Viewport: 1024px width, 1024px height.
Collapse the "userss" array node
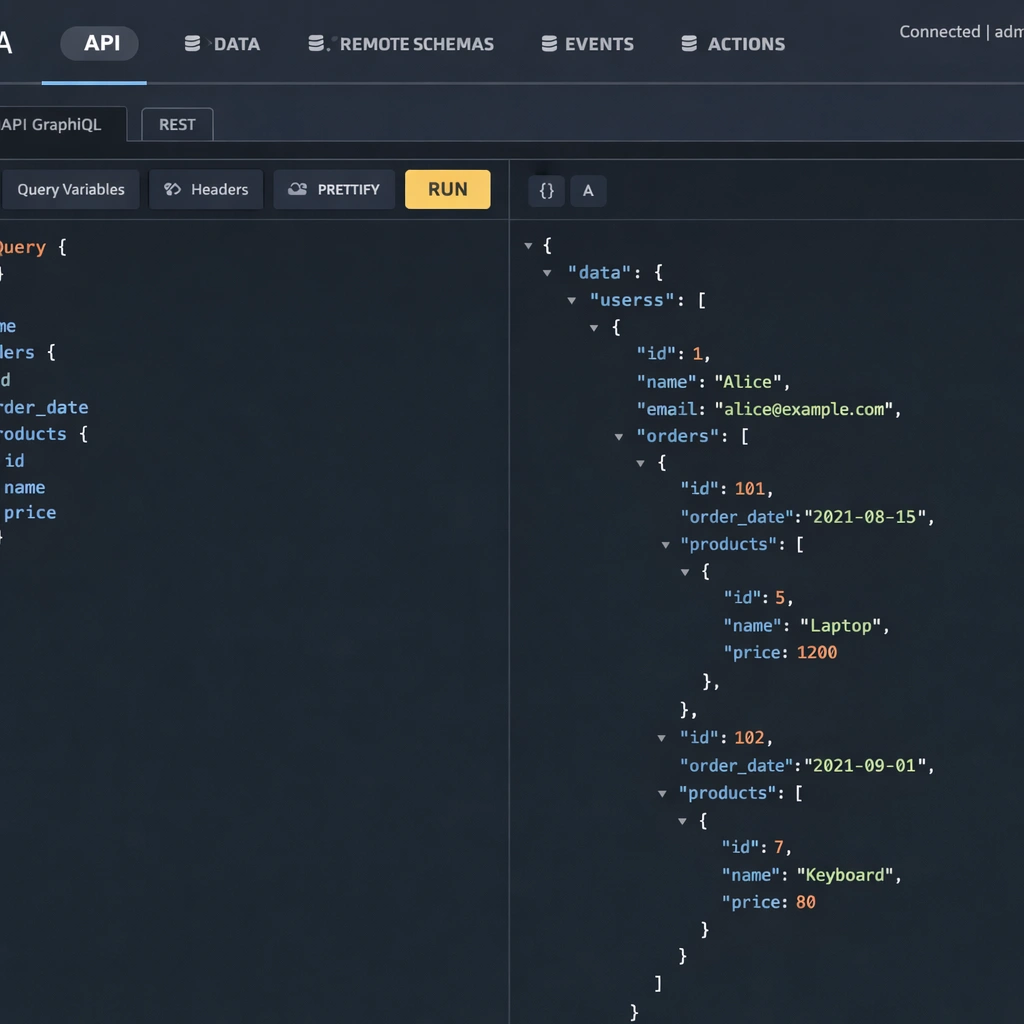(x=571, y=300)
